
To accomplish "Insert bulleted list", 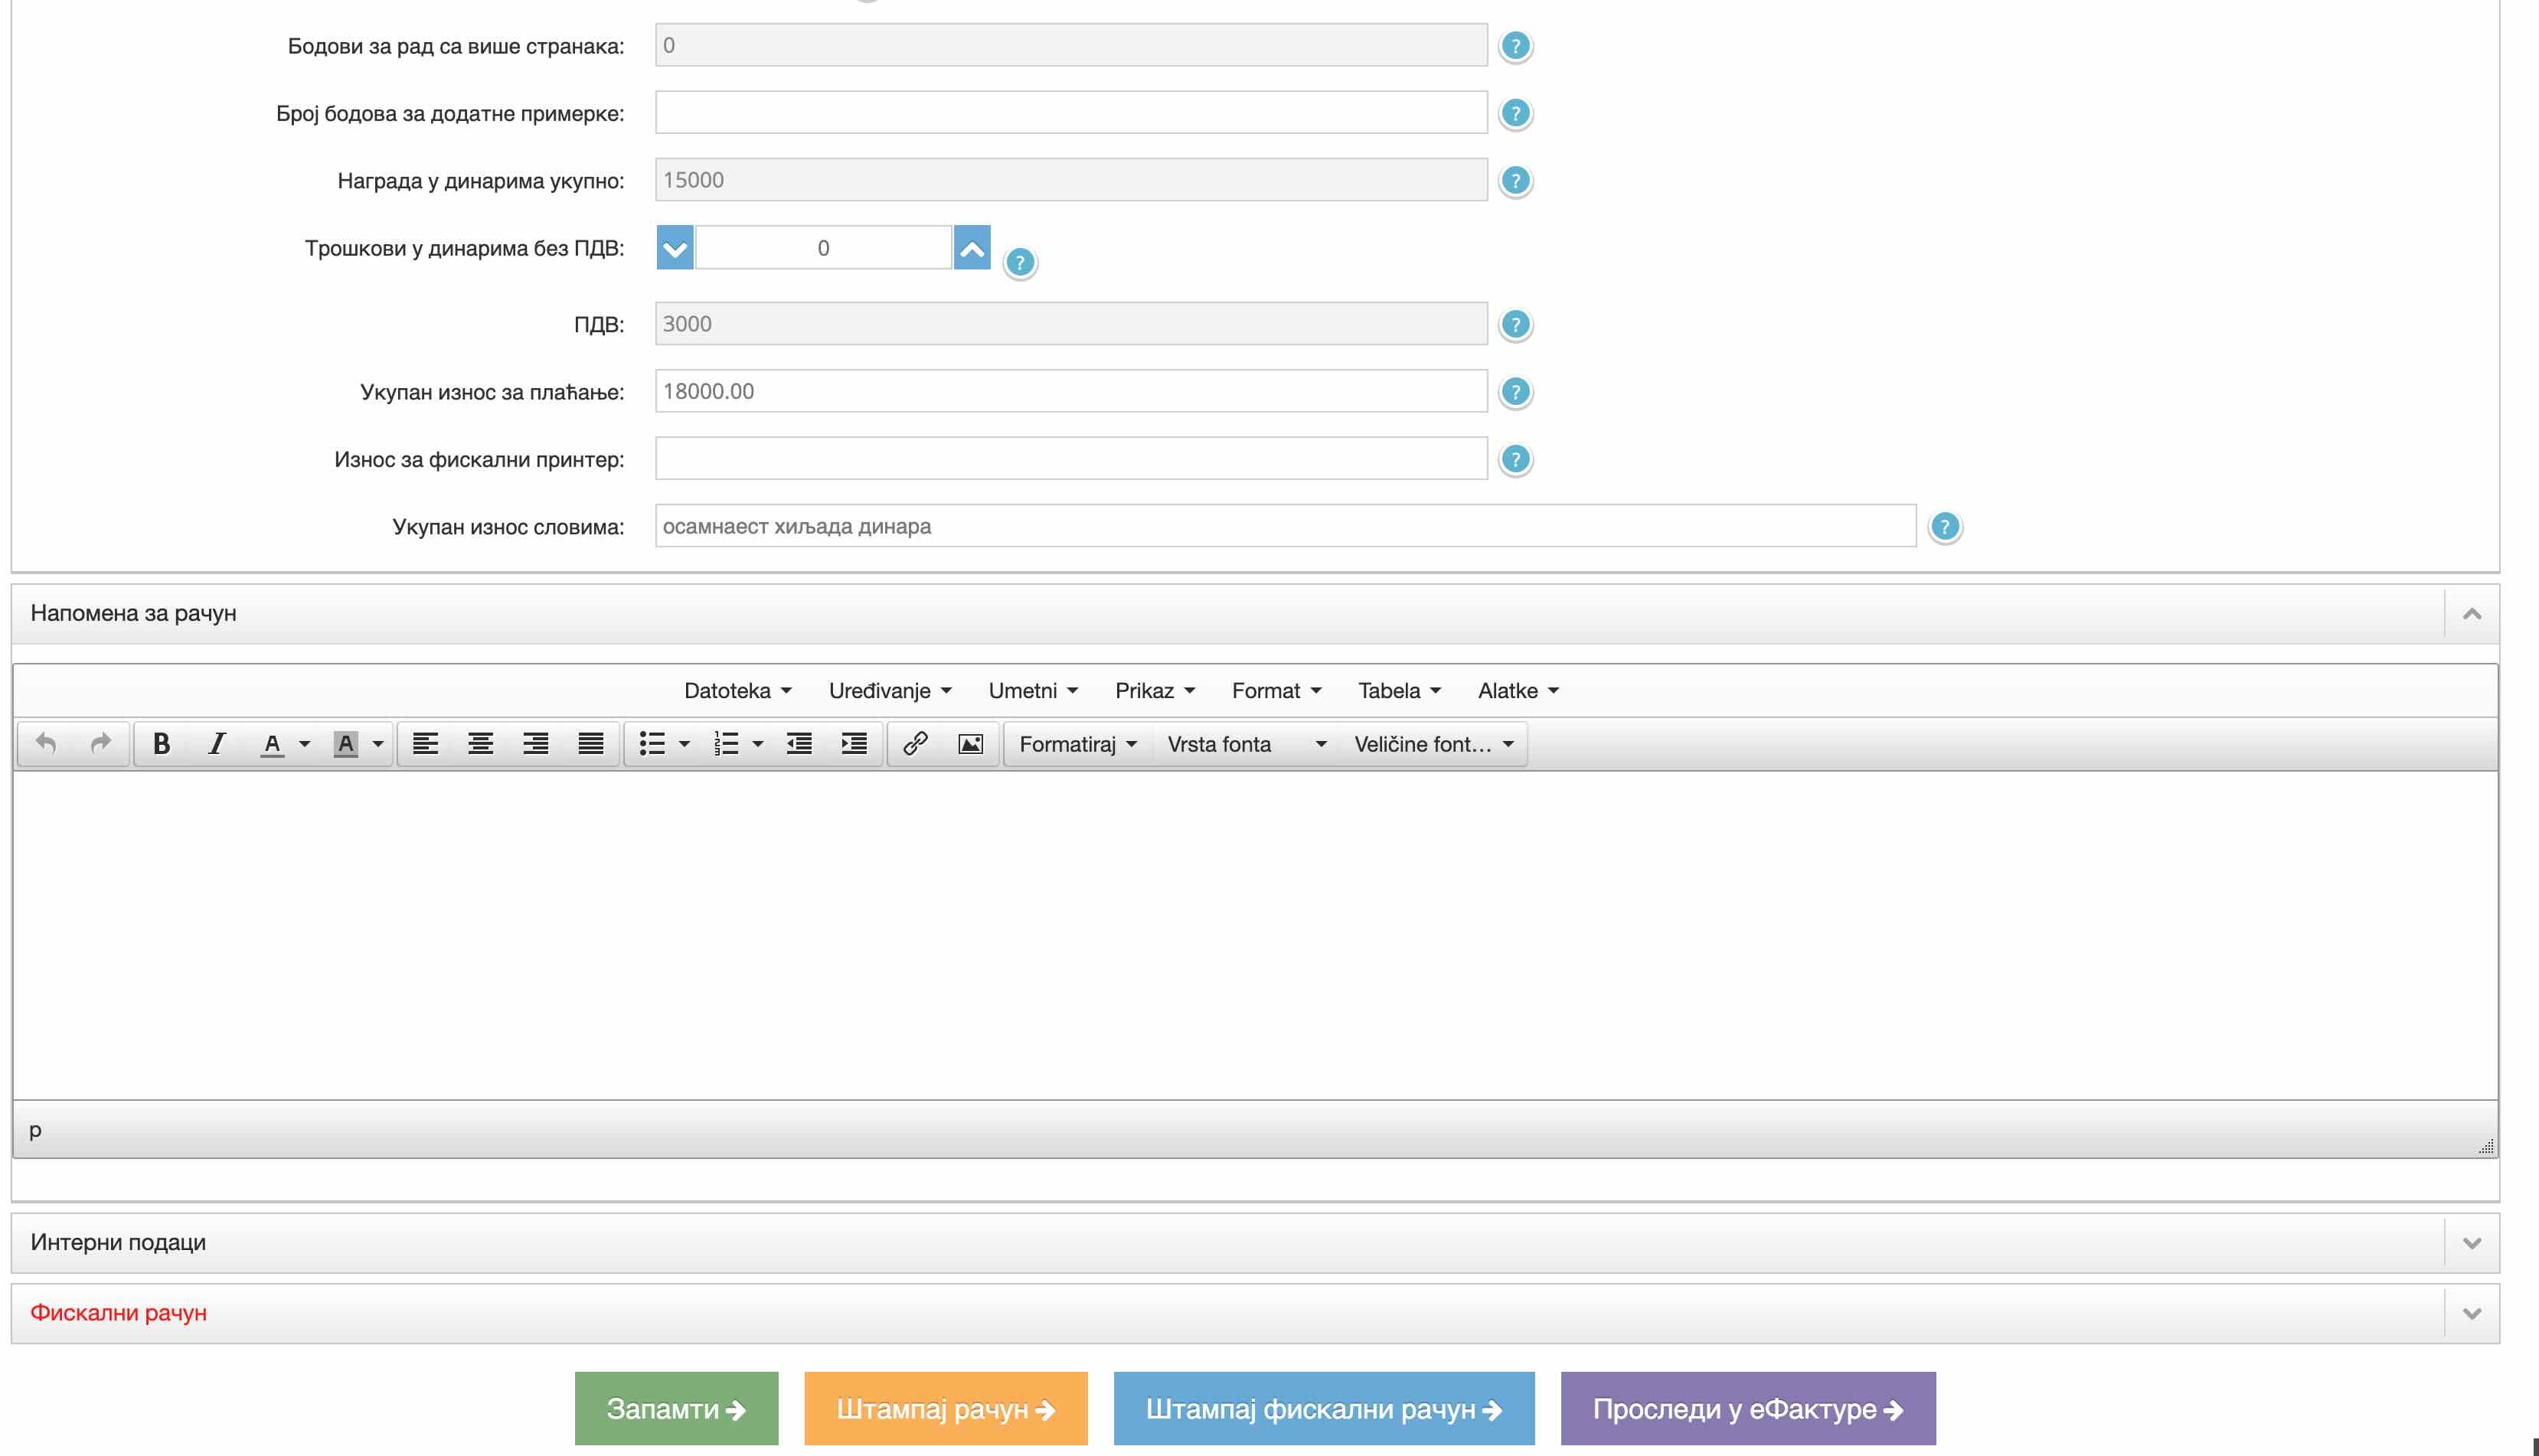I will pos(652,744).
